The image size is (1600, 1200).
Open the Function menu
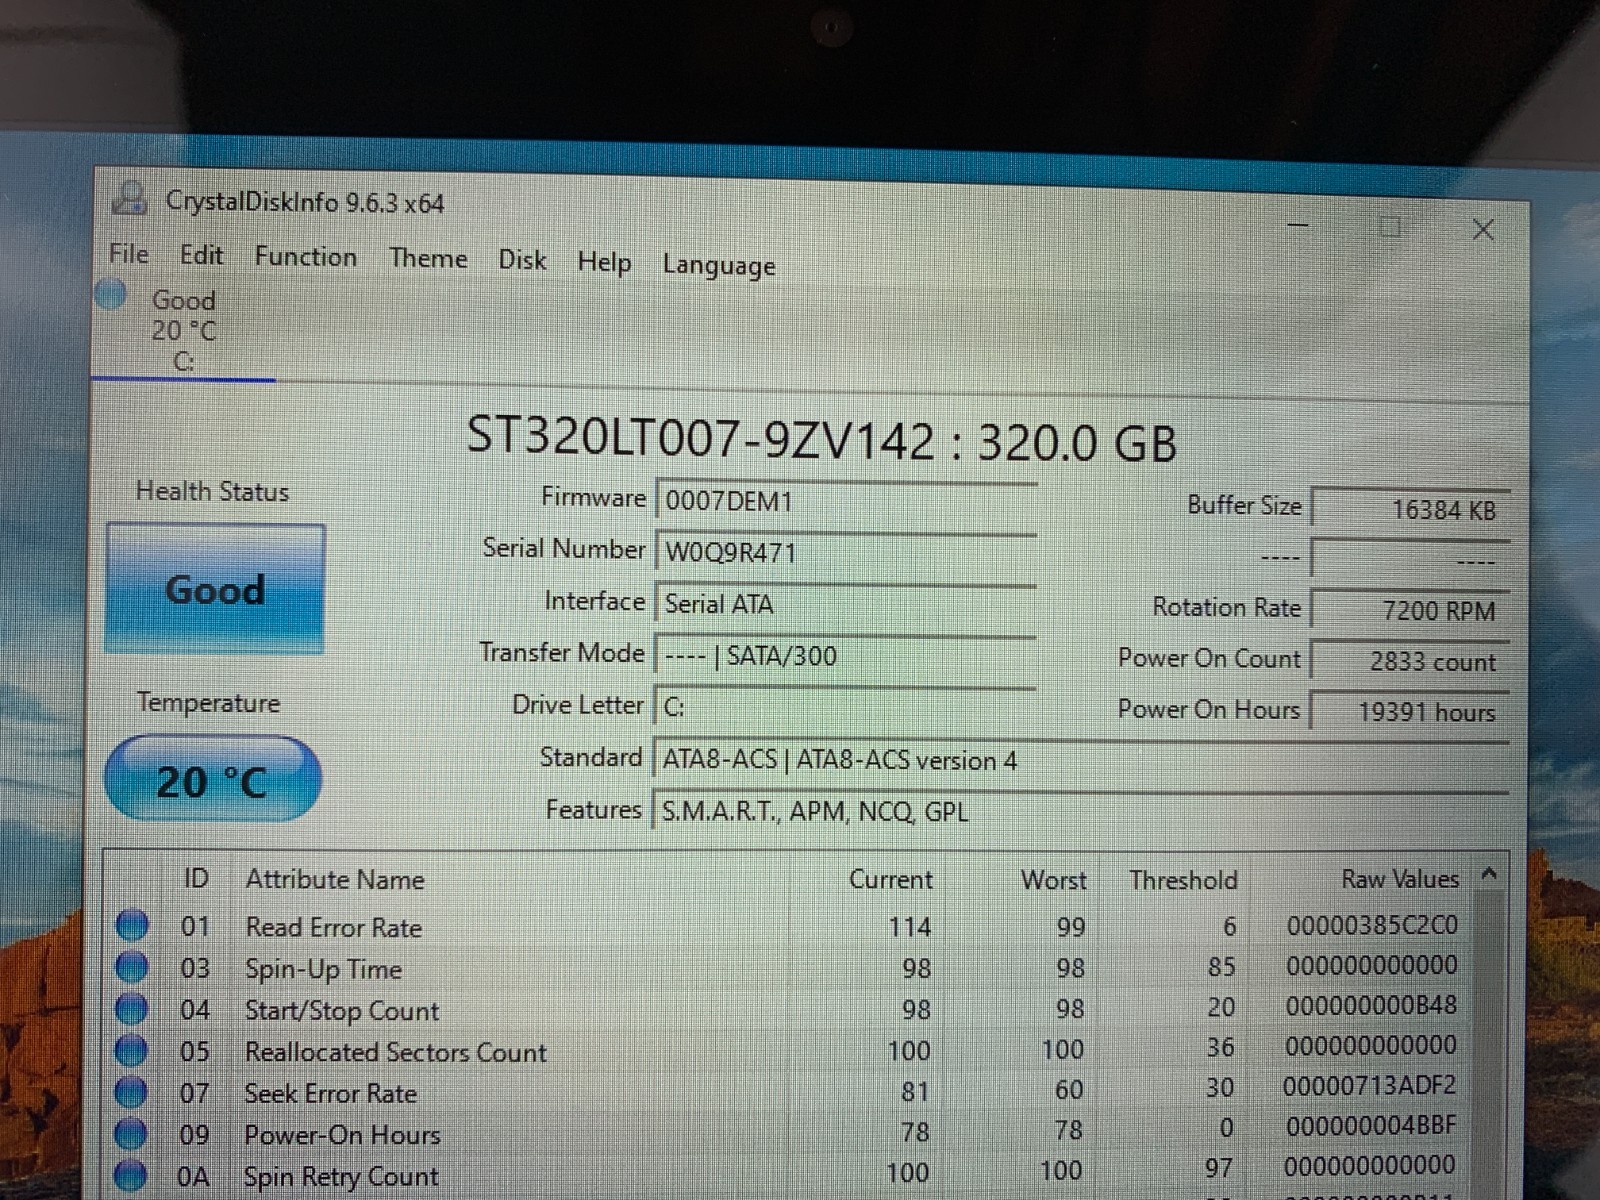[x=305, y=257]
